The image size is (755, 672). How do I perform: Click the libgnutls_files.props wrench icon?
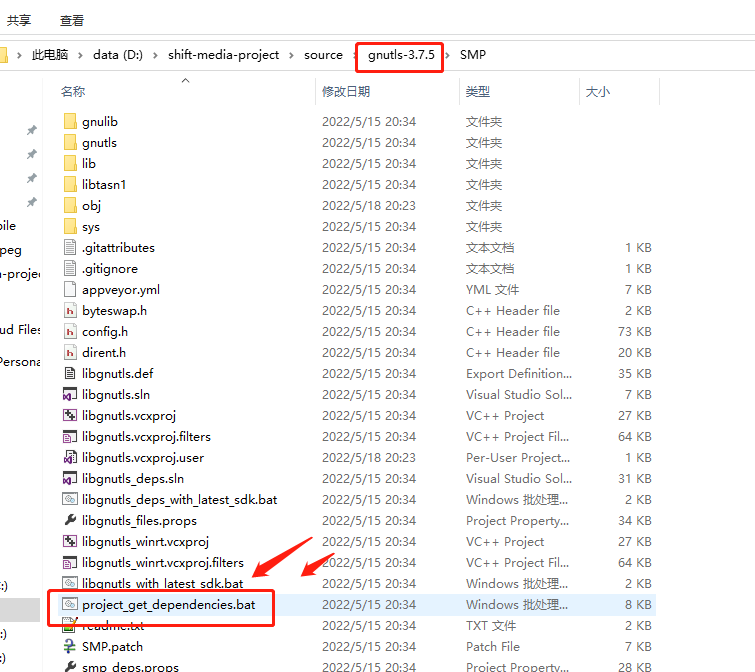click(70, 521)
